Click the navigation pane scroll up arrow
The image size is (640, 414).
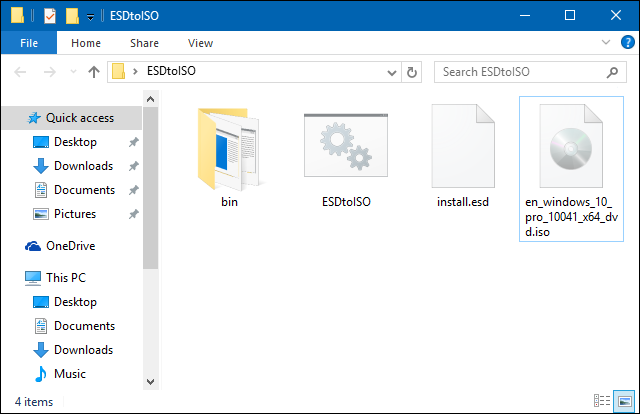coord(150,99)
